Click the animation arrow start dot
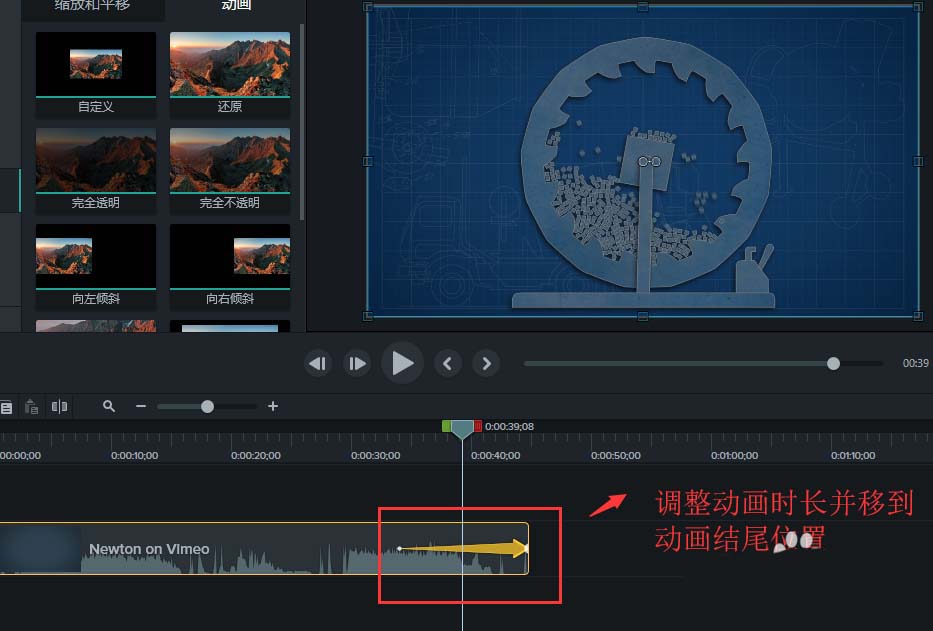933x631 pixels. click(399, 548)
